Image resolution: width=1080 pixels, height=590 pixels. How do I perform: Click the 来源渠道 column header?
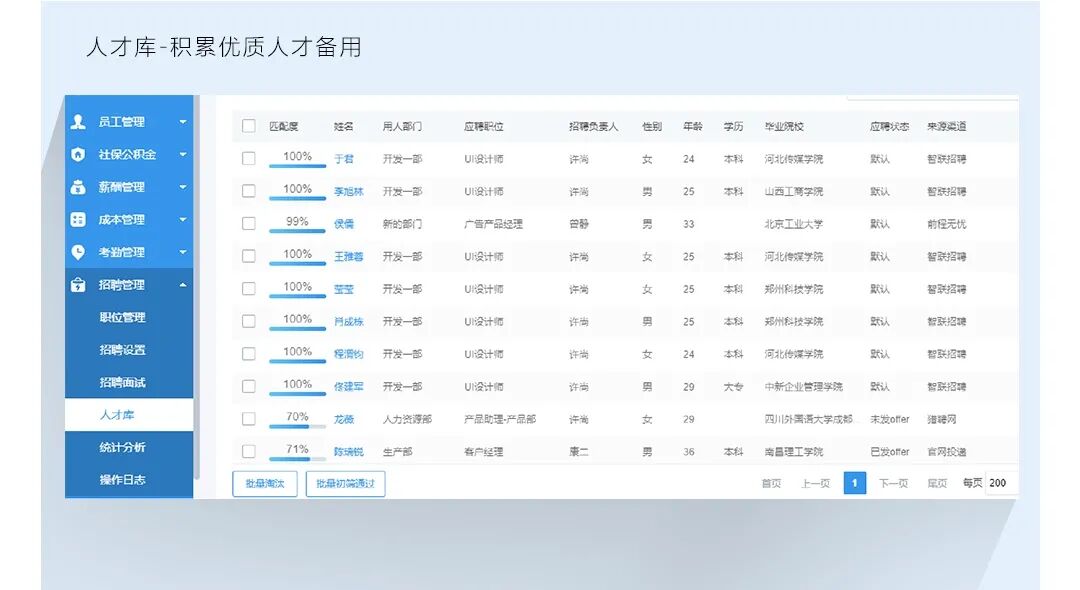click(x=946, y=127)
